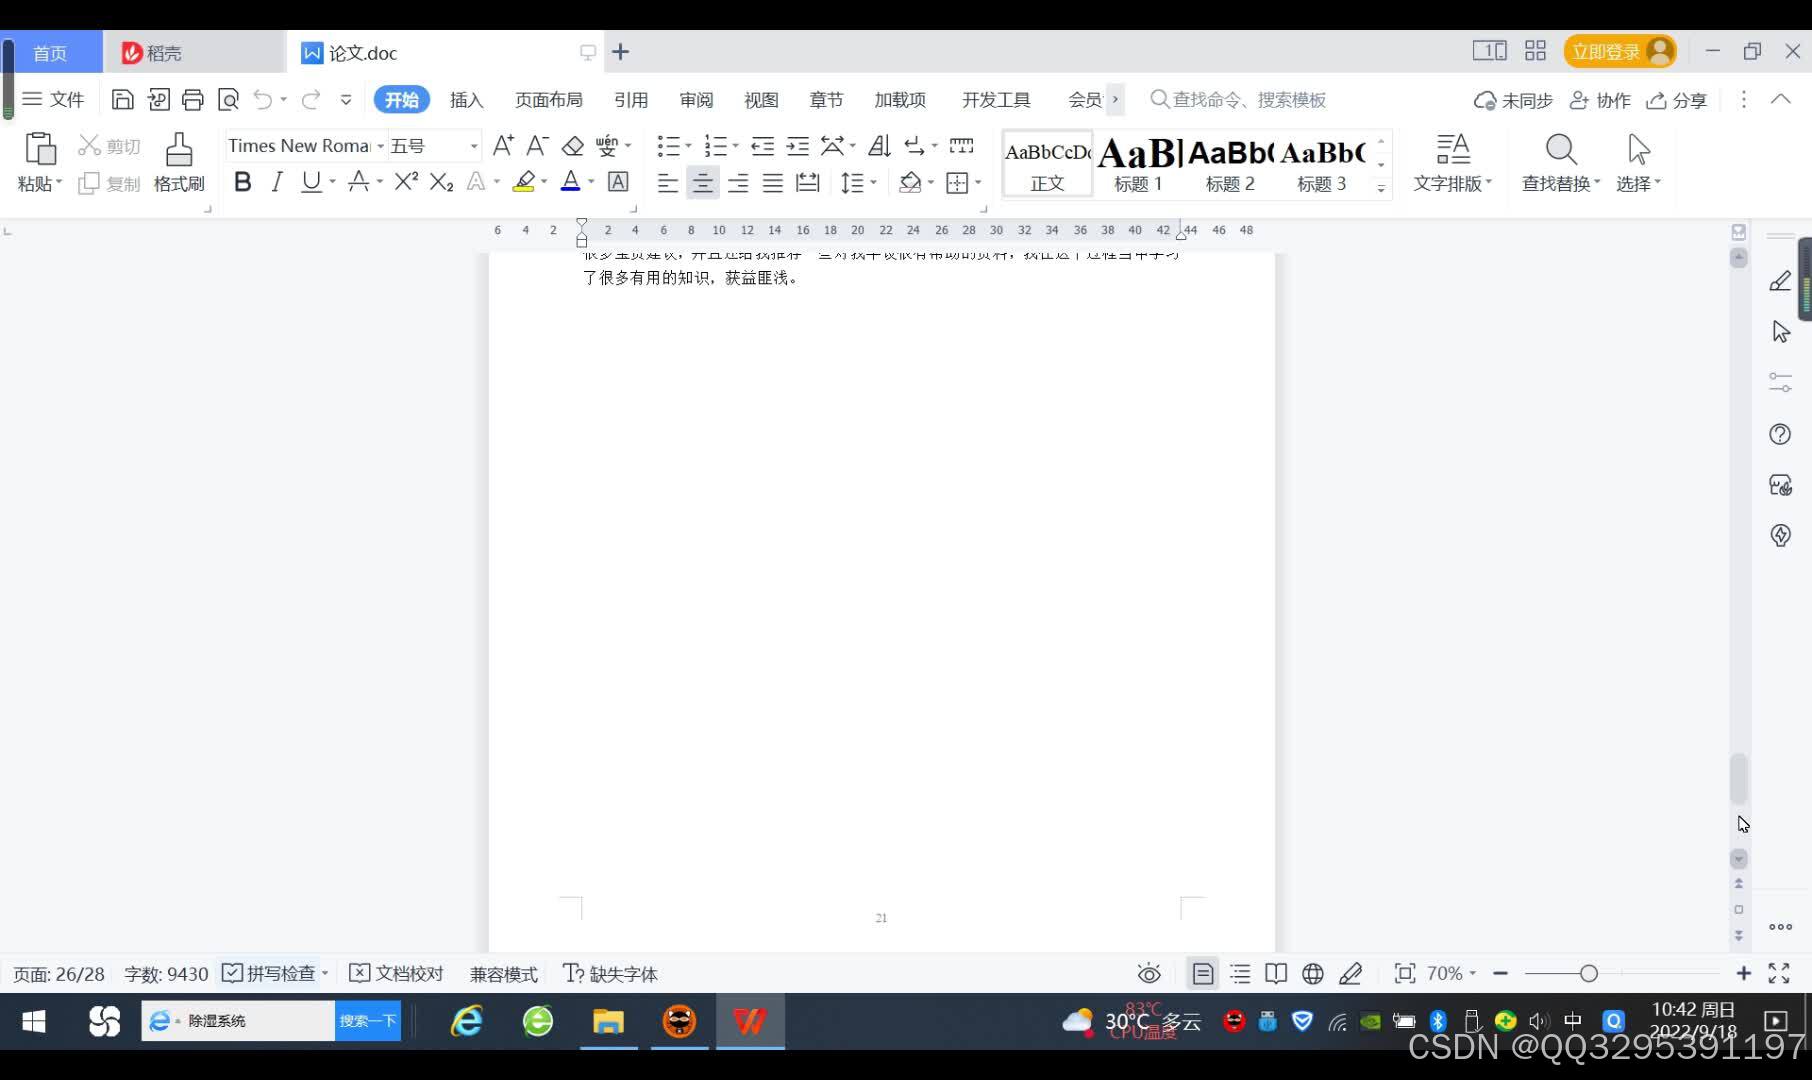Click Missing Fonts in status bar
Image resolution: width=1812 pixels, height=1080 pixels.
610,974
